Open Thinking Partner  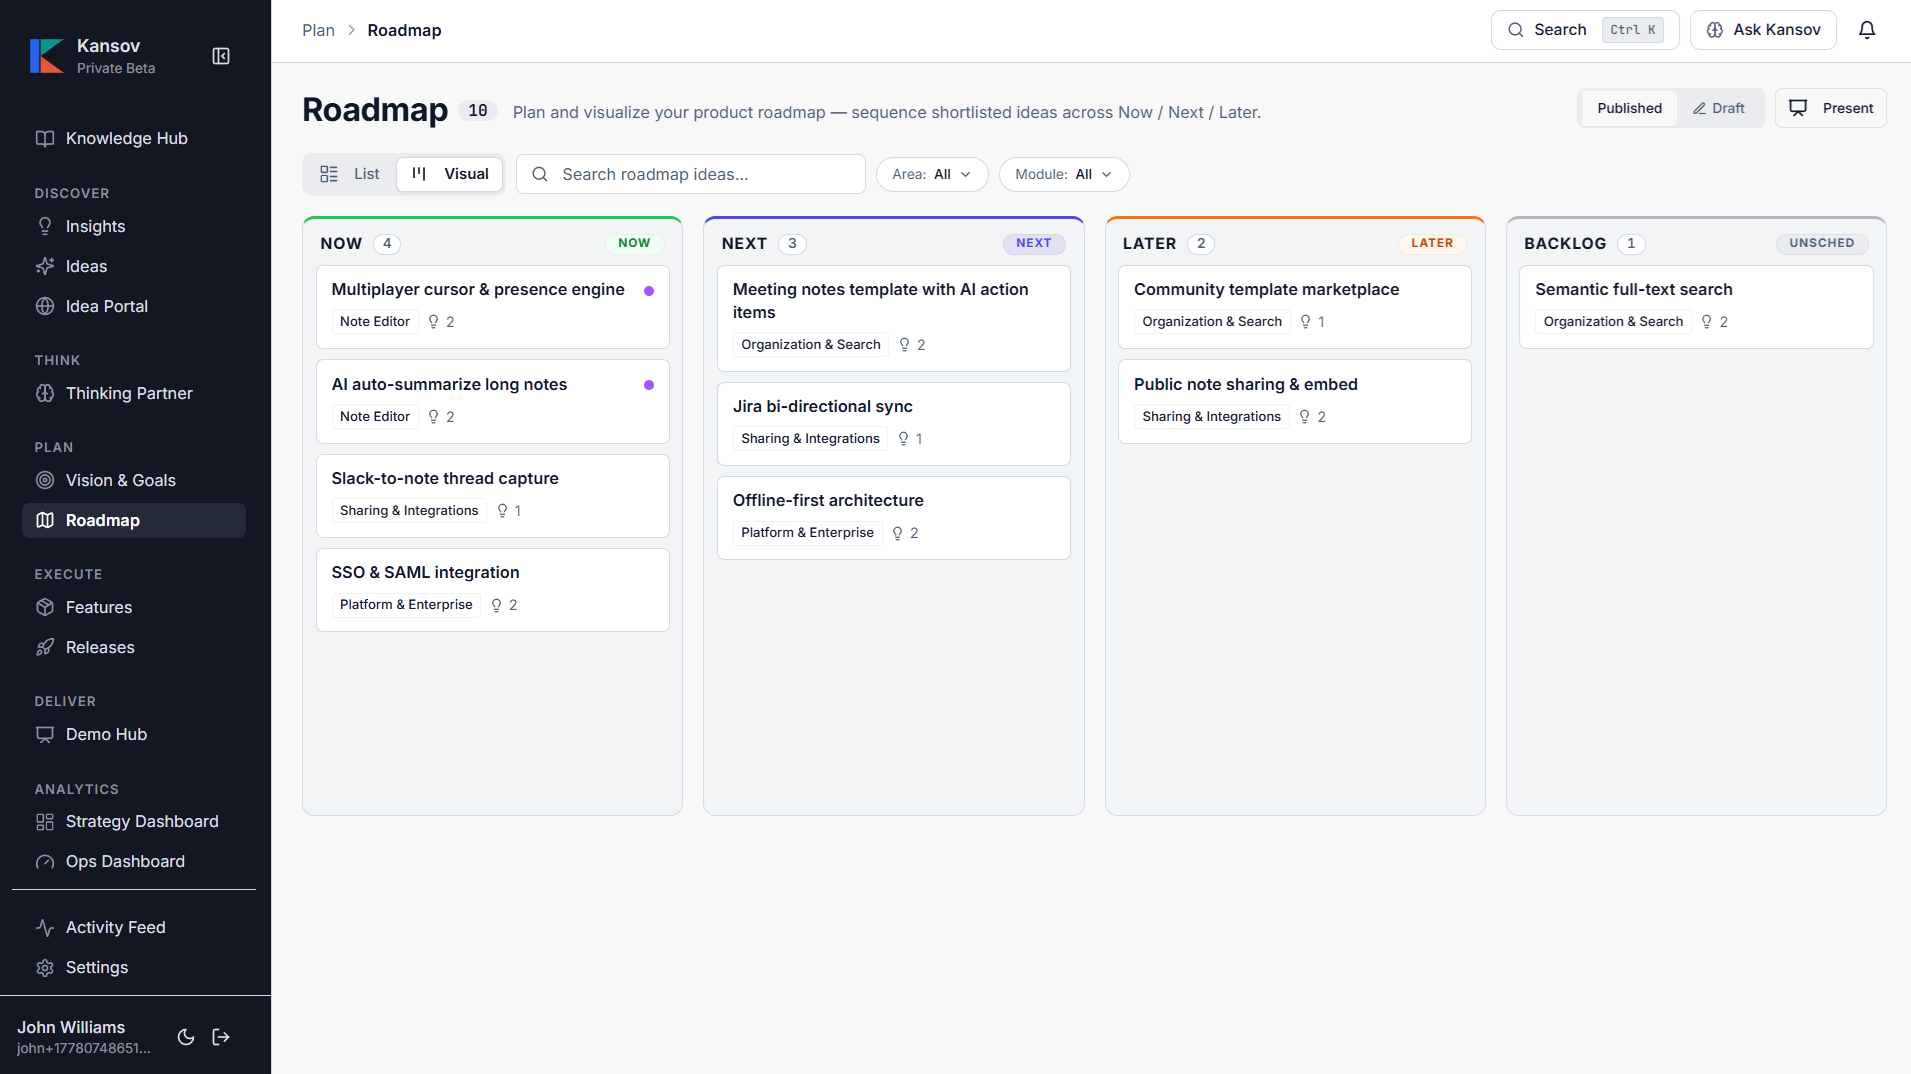(134, 393)
